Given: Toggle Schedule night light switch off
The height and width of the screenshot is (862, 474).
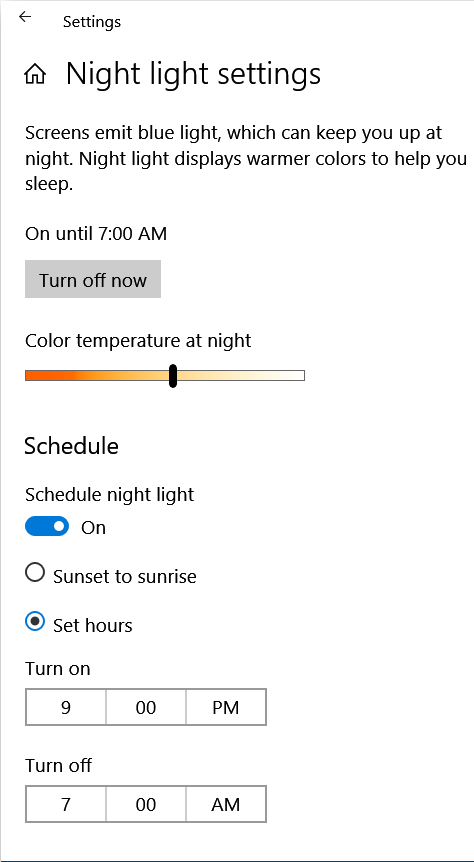Looking at the screenshot, I should point(47,527).
